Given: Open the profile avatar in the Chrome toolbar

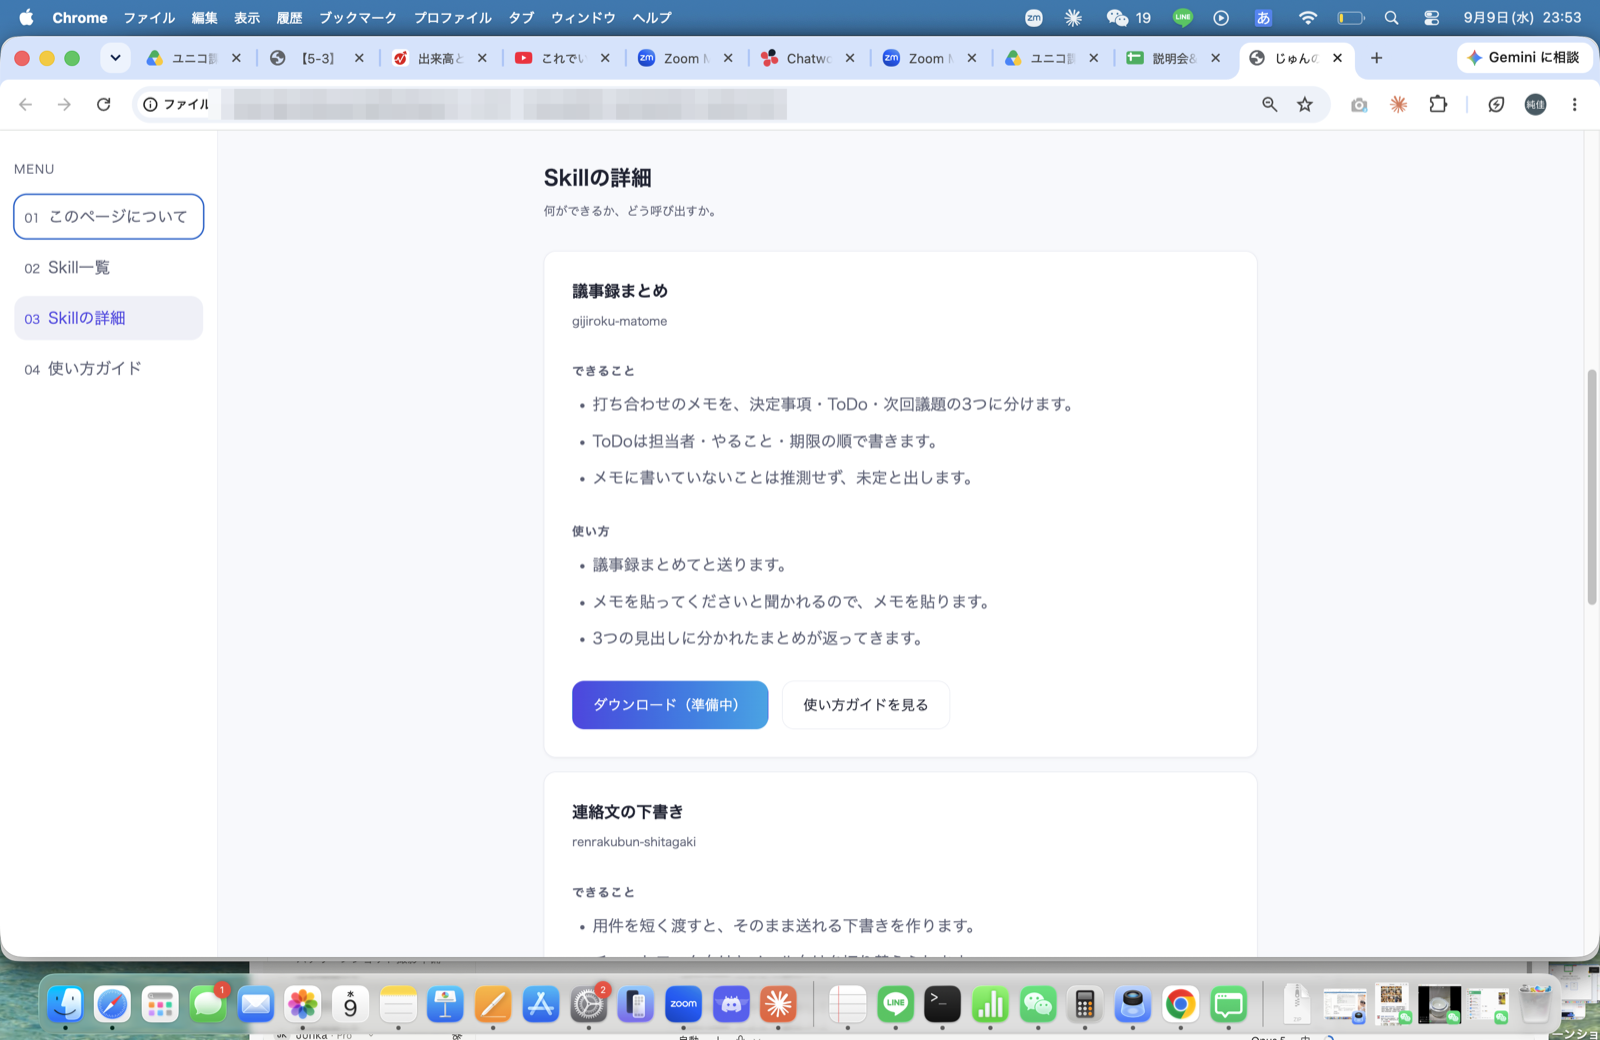Looking at the screenshot, I should pyautogui.click(x=1535, y=104).
